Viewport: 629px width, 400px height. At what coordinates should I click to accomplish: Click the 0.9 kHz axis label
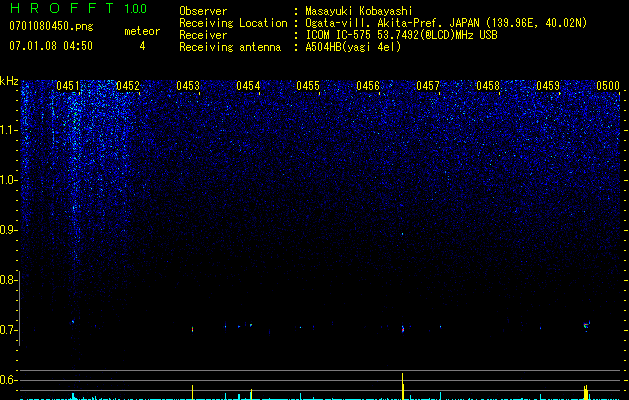coord(9,230)
